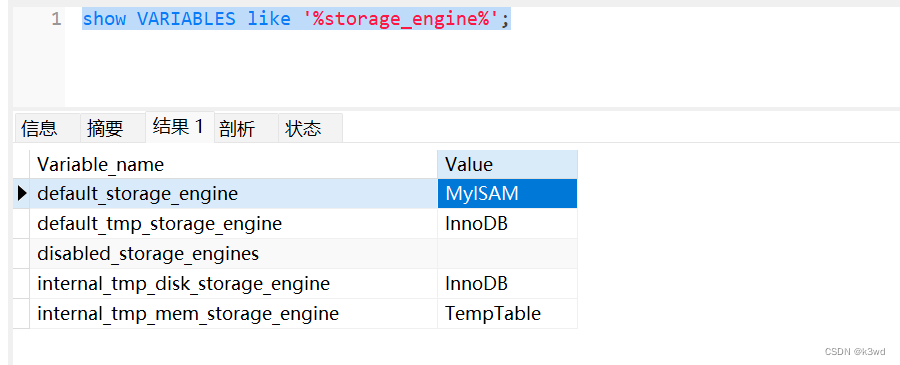
Task: Click line number 1 in editor gutter
Action: pos(56,20)
